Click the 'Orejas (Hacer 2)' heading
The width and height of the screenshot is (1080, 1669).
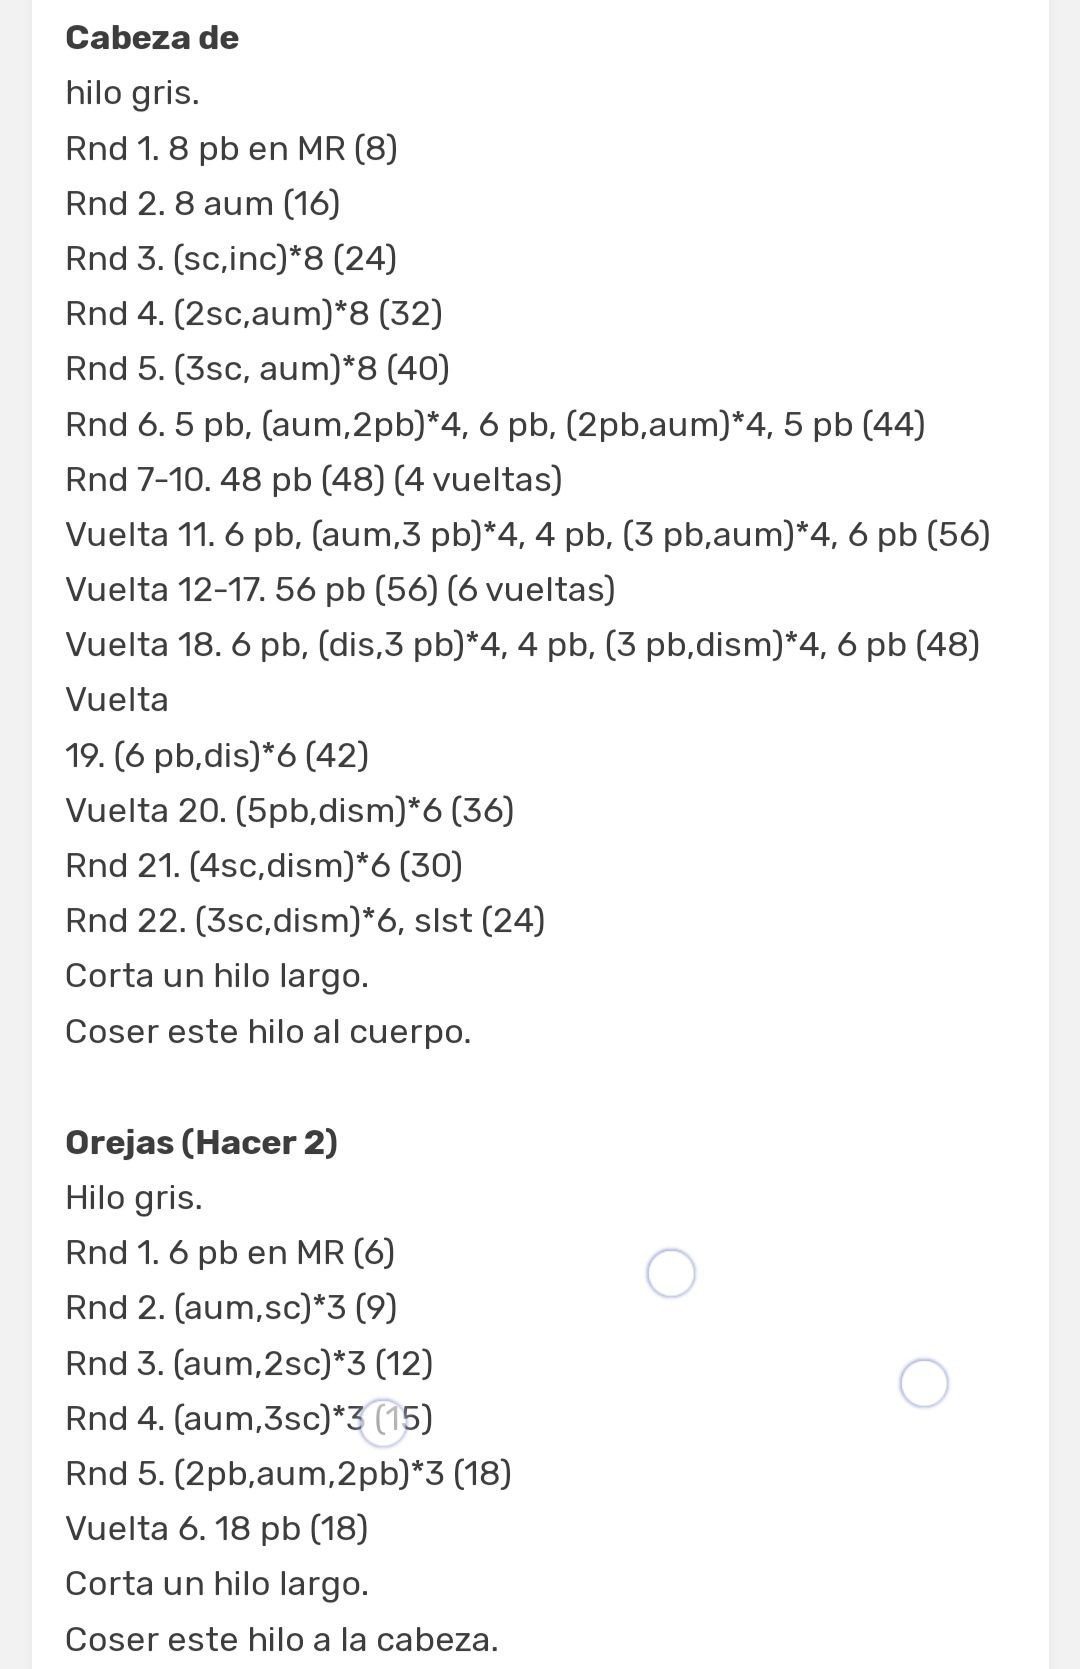pos(201,1142)
